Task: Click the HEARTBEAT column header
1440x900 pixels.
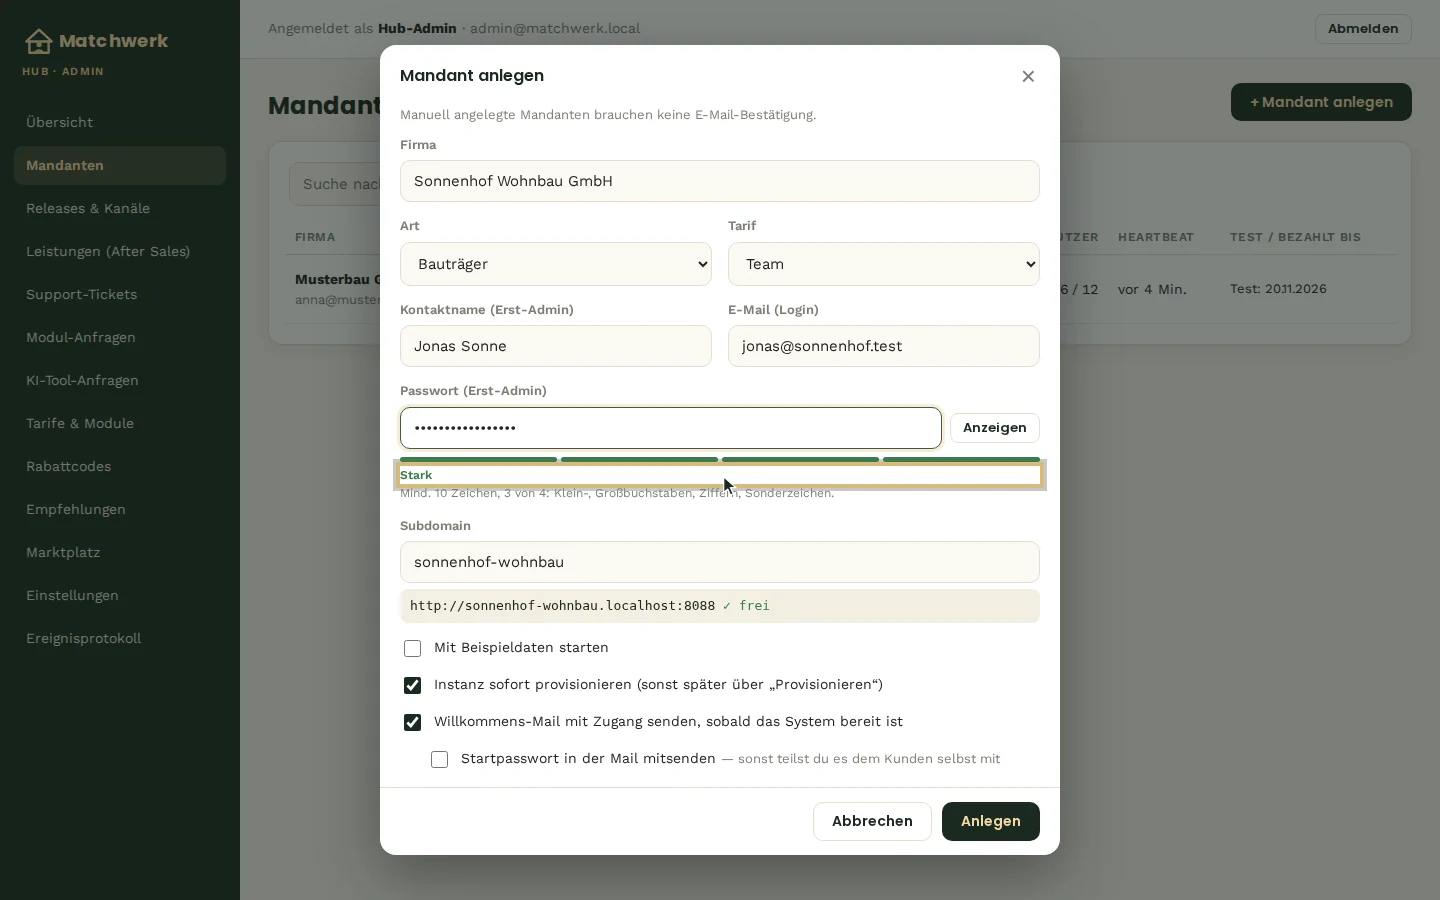Action: click(x=1156, y=237)
